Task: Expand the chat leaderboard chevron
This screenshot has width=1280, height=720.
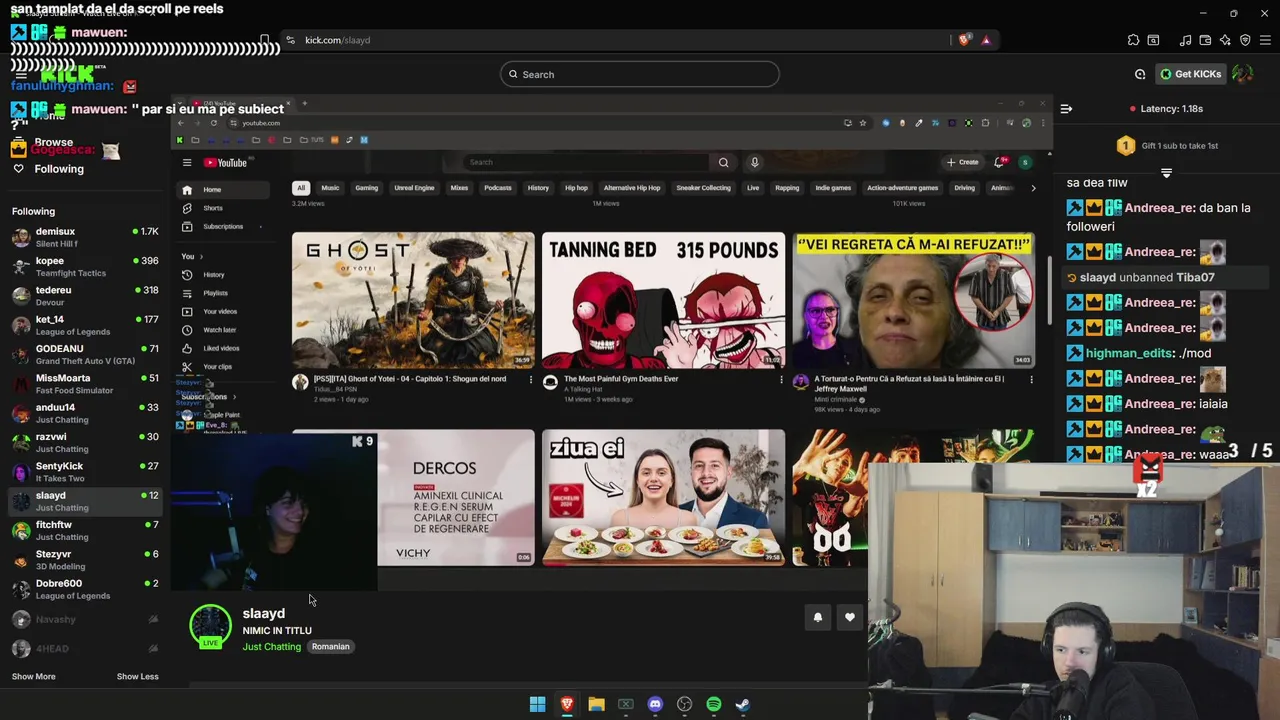Action: pos(1166,173)
